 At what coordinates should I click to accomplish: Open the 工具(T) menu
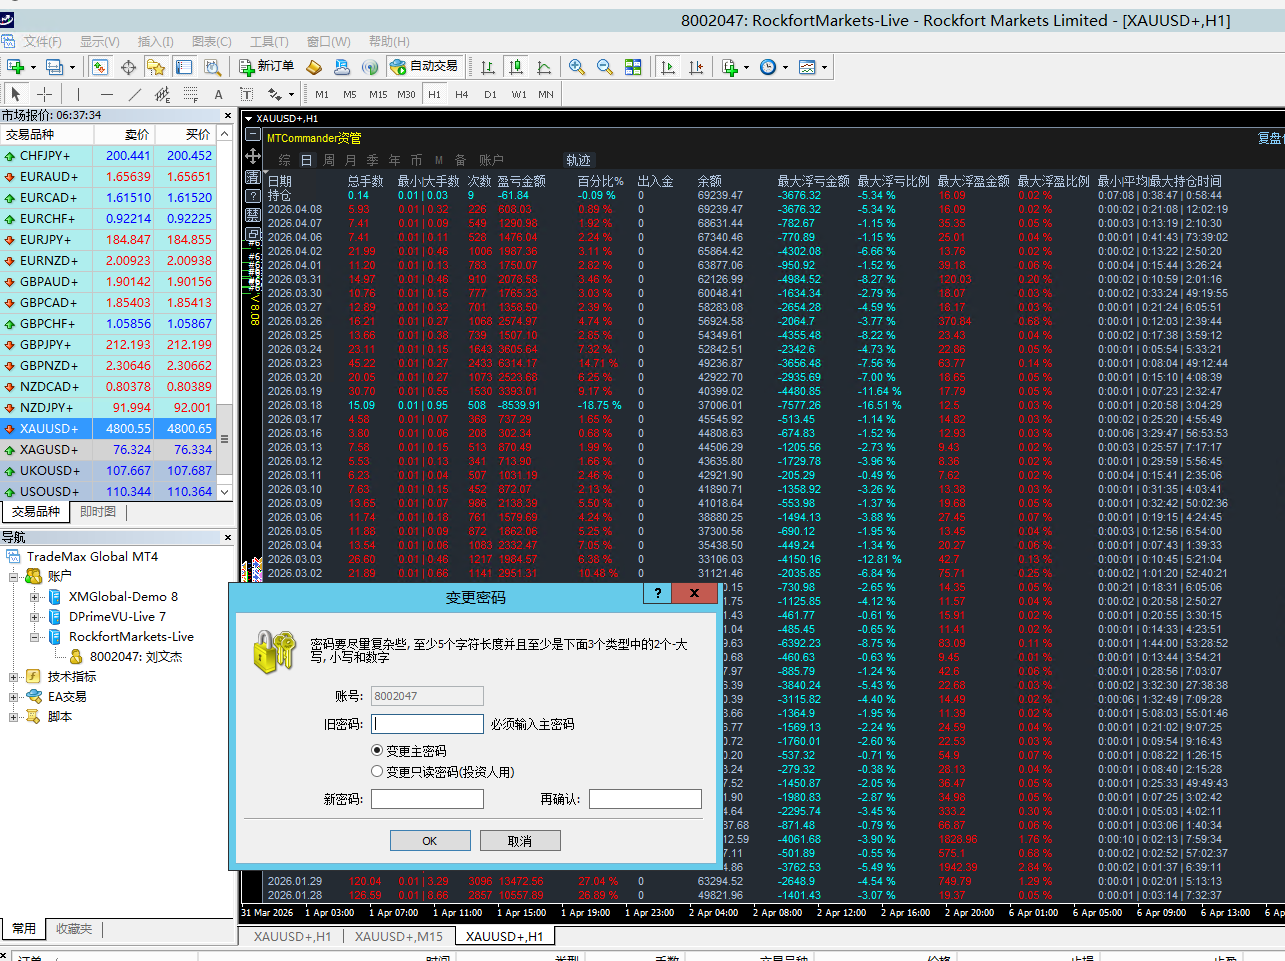269,41
